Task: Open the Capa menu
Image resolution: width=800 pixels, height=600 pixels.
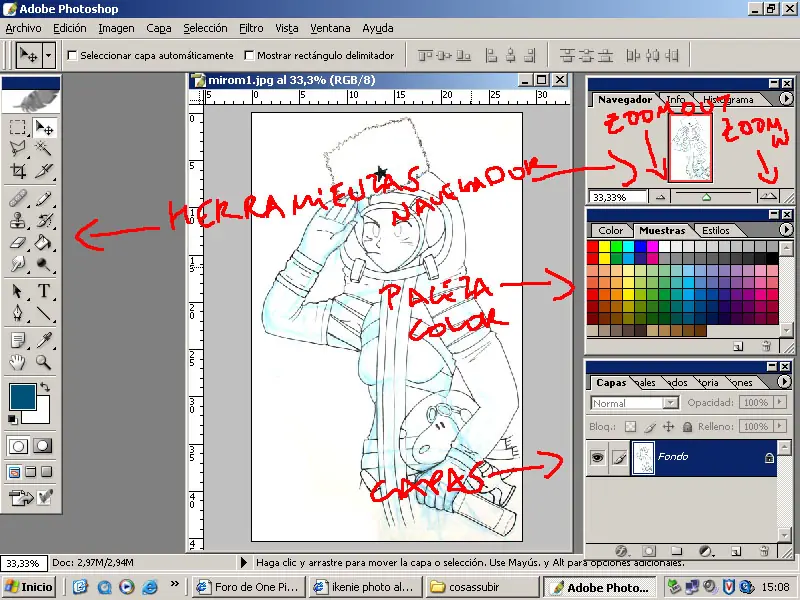Action: tap(159, 28)
